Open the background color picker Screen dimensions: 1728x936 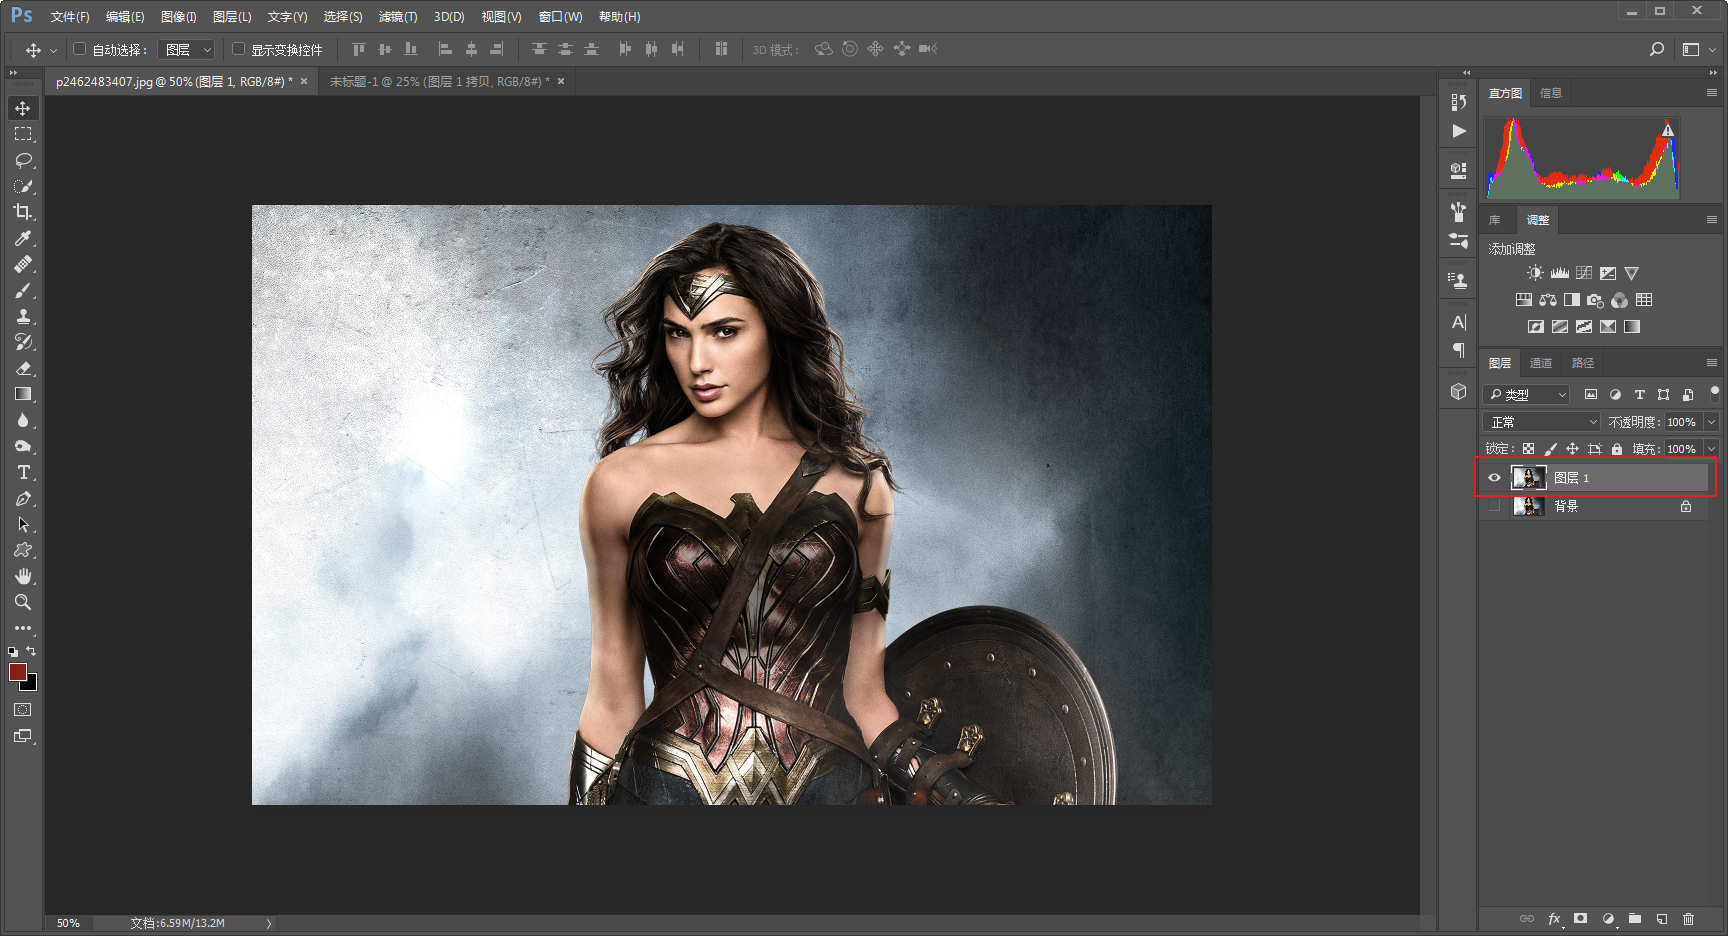pos(32,685)
